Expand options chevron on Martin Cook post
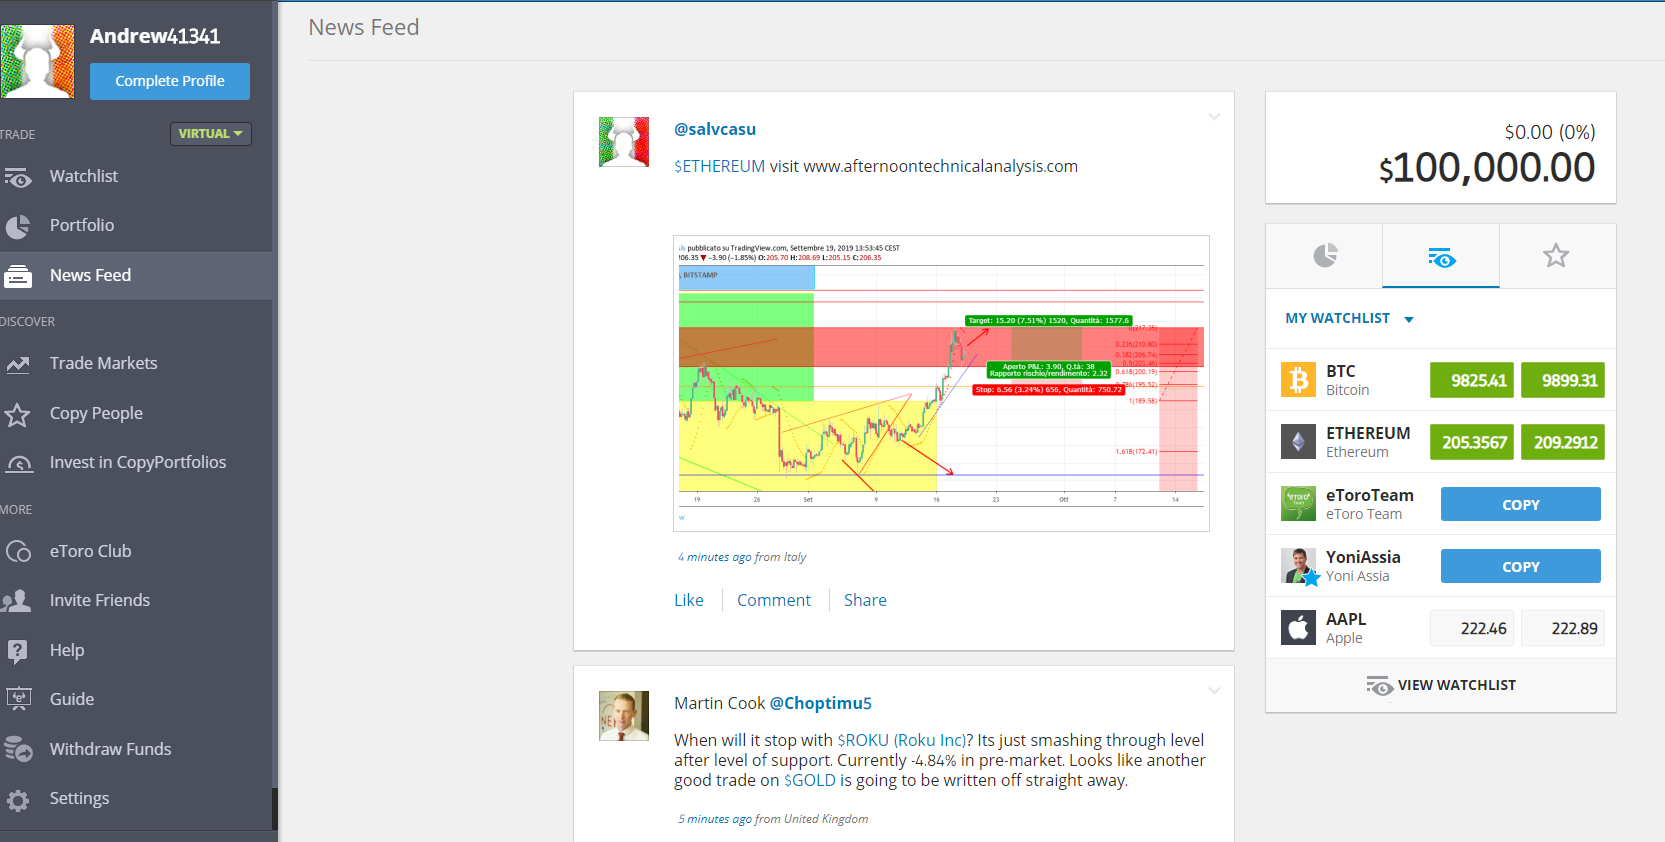 [1214, 691]
